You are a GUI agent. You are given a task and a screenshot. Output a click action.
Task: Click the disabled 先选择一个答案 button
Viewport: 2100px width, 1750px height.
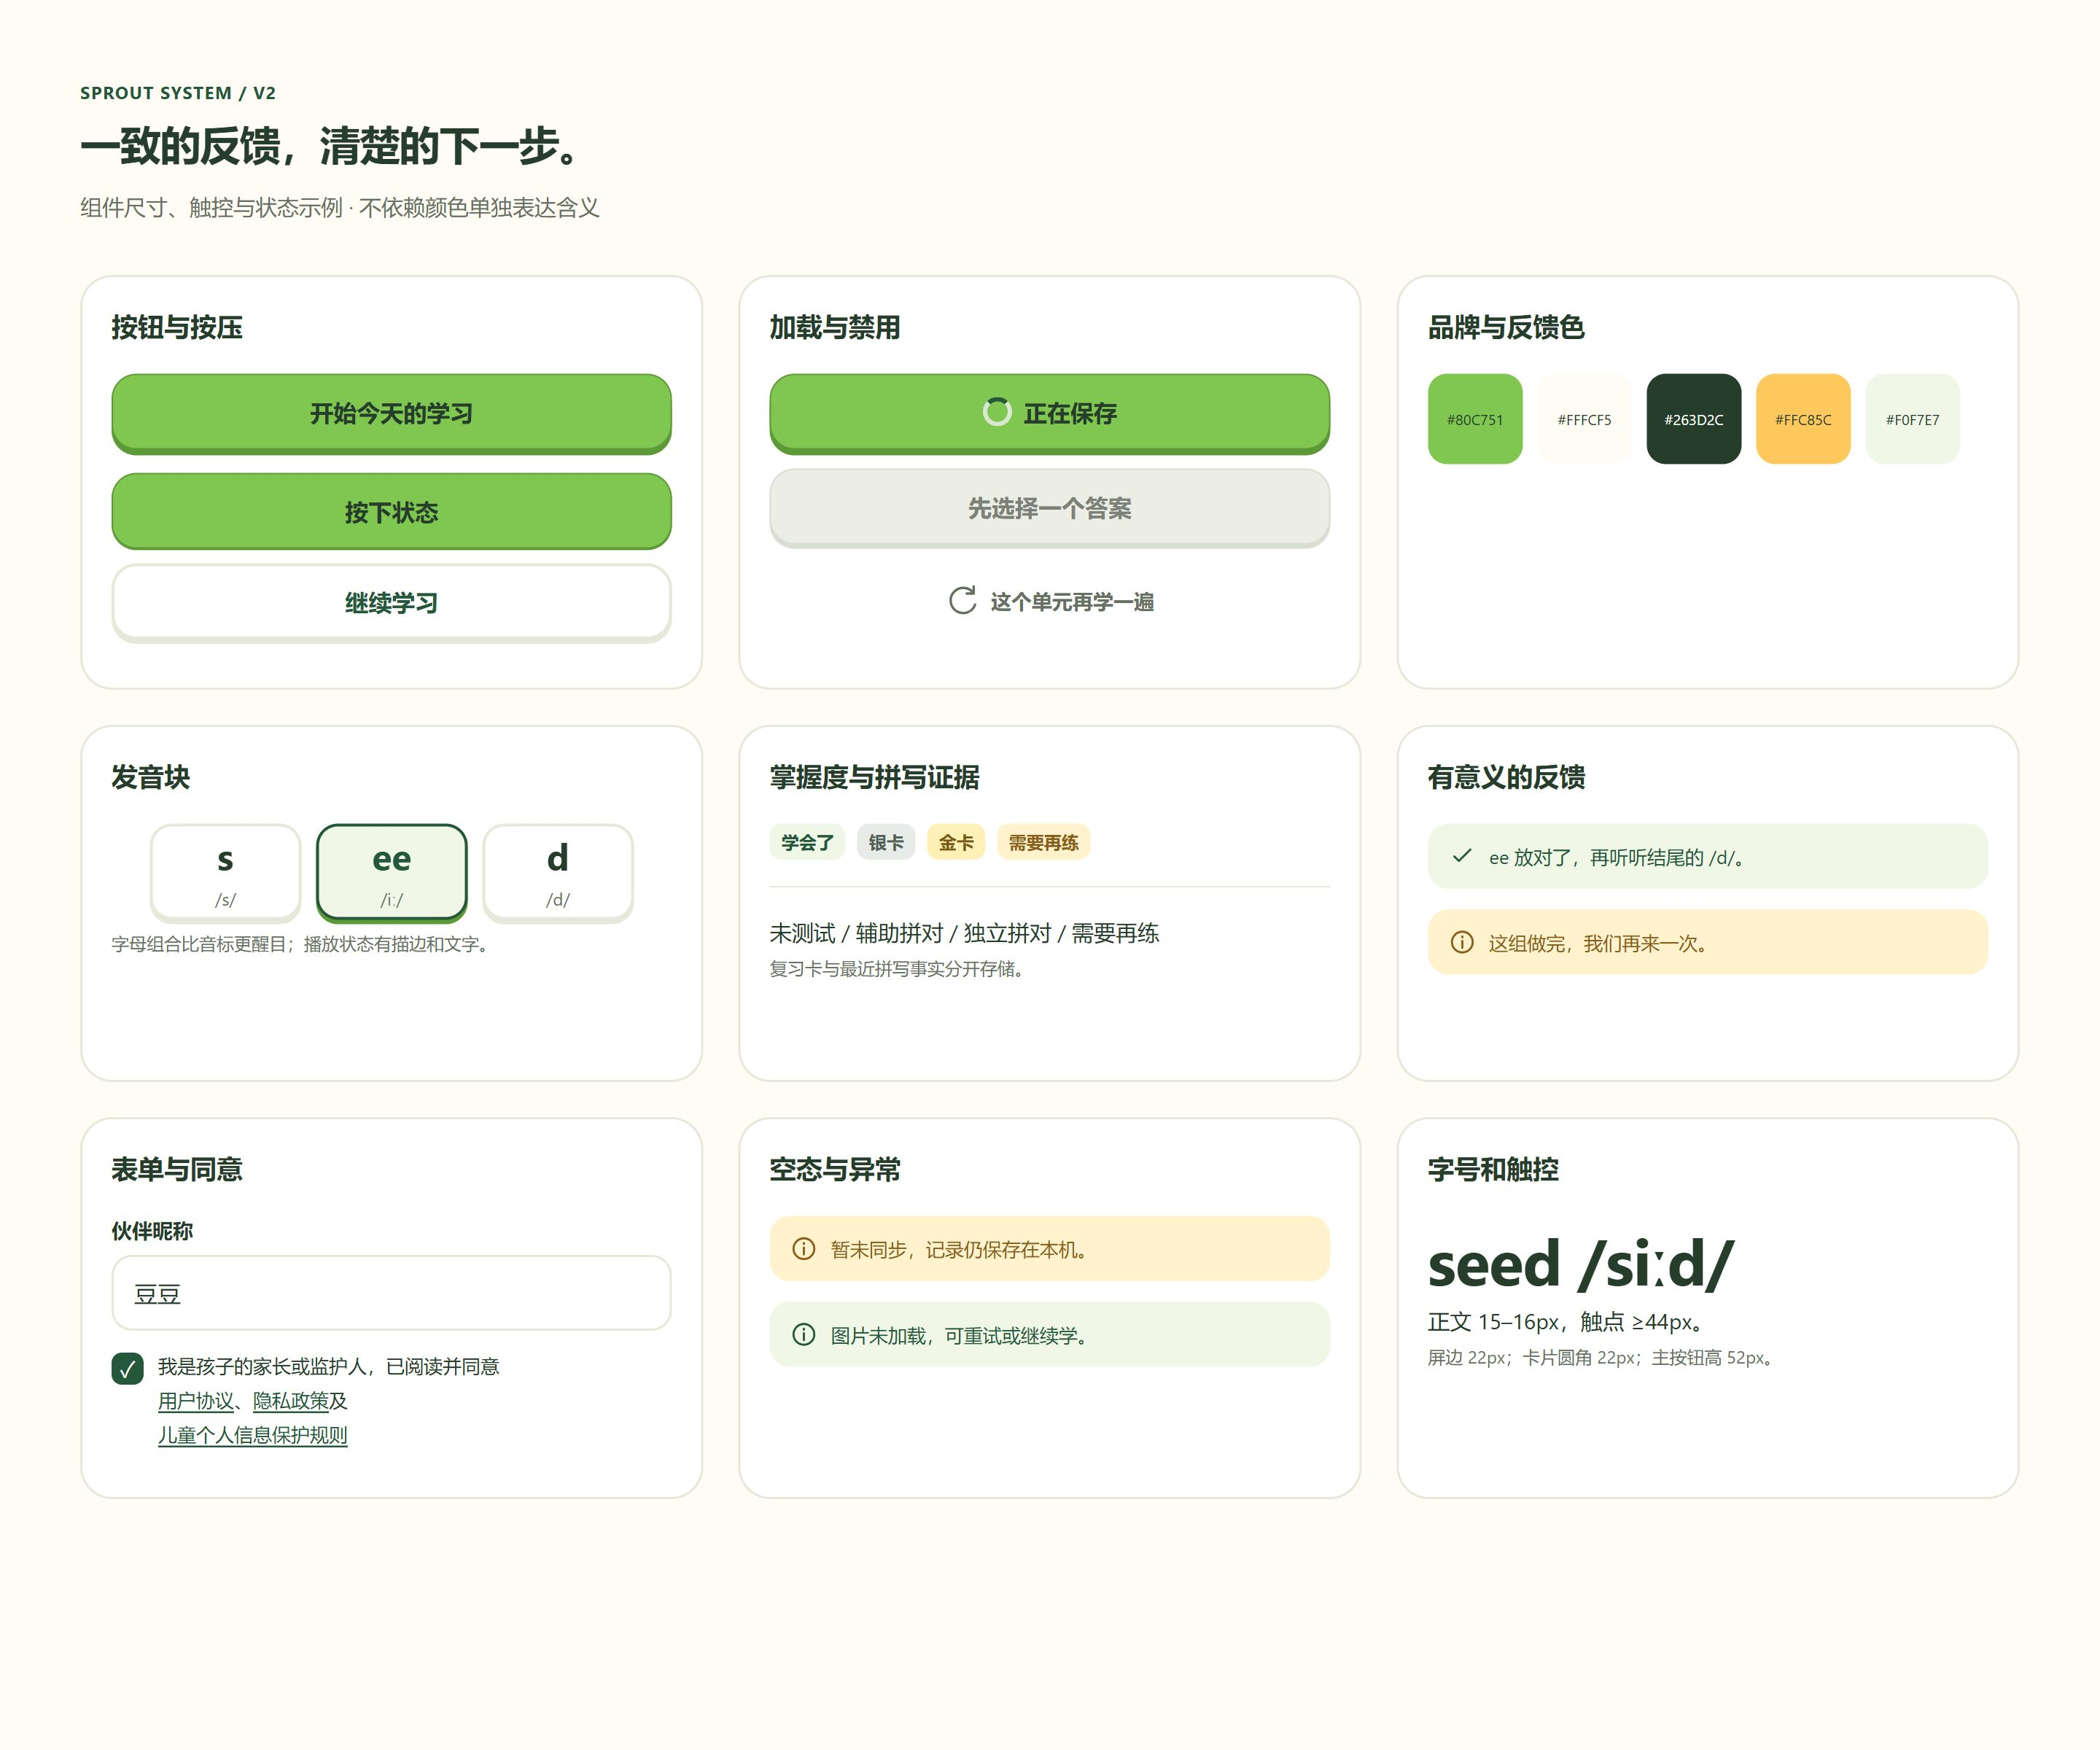(x=1049, y=508)
